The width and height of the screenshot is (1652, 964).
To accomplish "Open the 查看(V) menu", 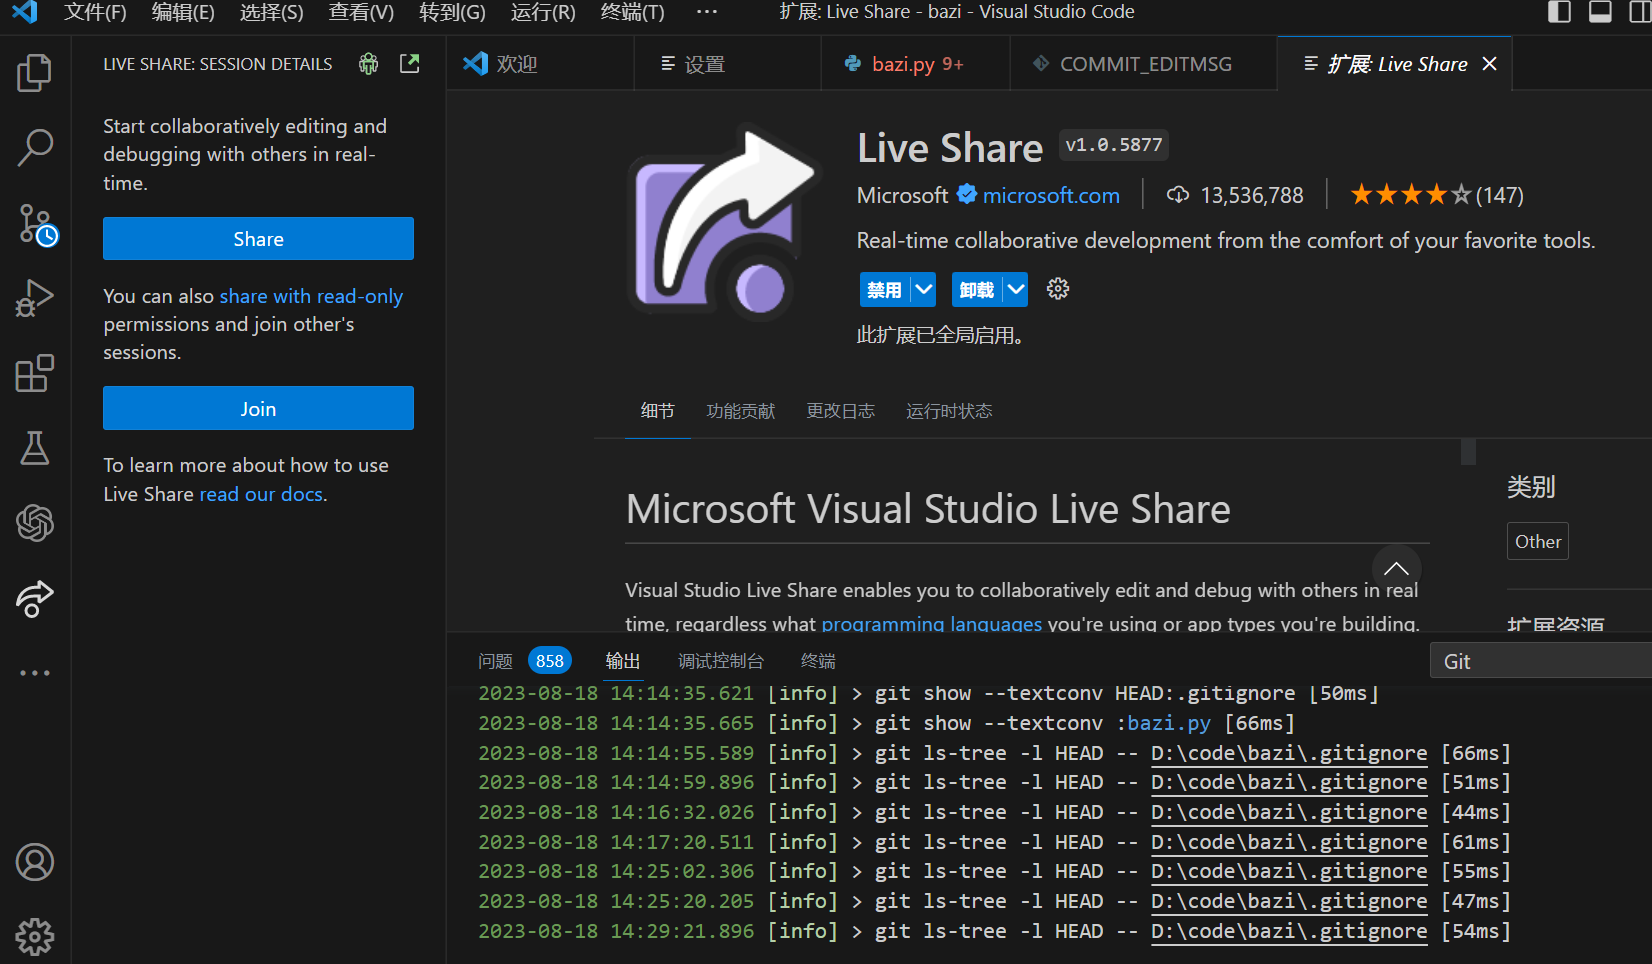I will pos(361,12).
